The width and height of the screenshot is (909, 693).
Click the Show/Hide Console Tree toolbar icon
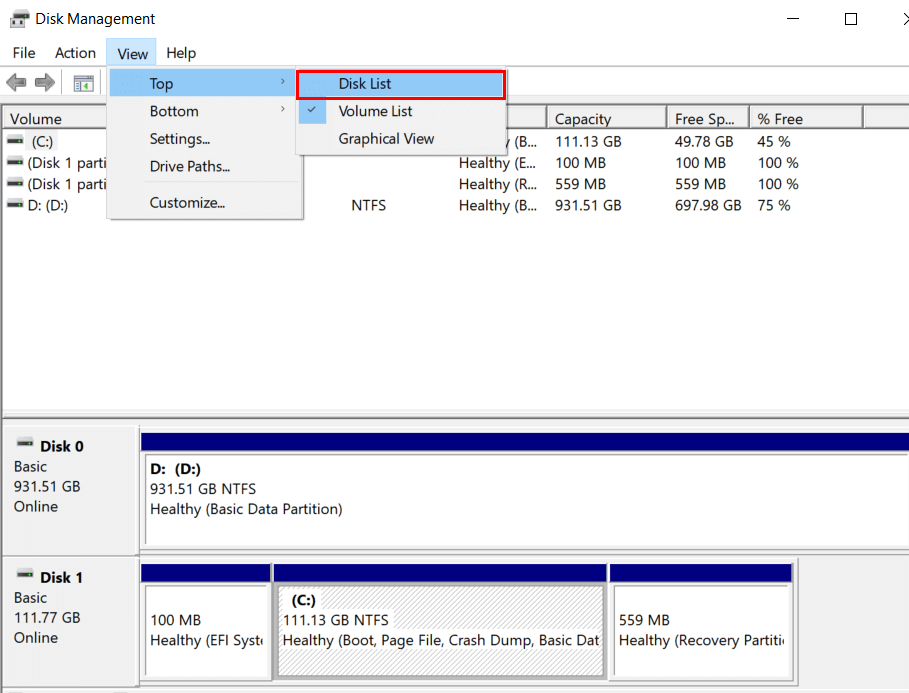click(84, 83)
